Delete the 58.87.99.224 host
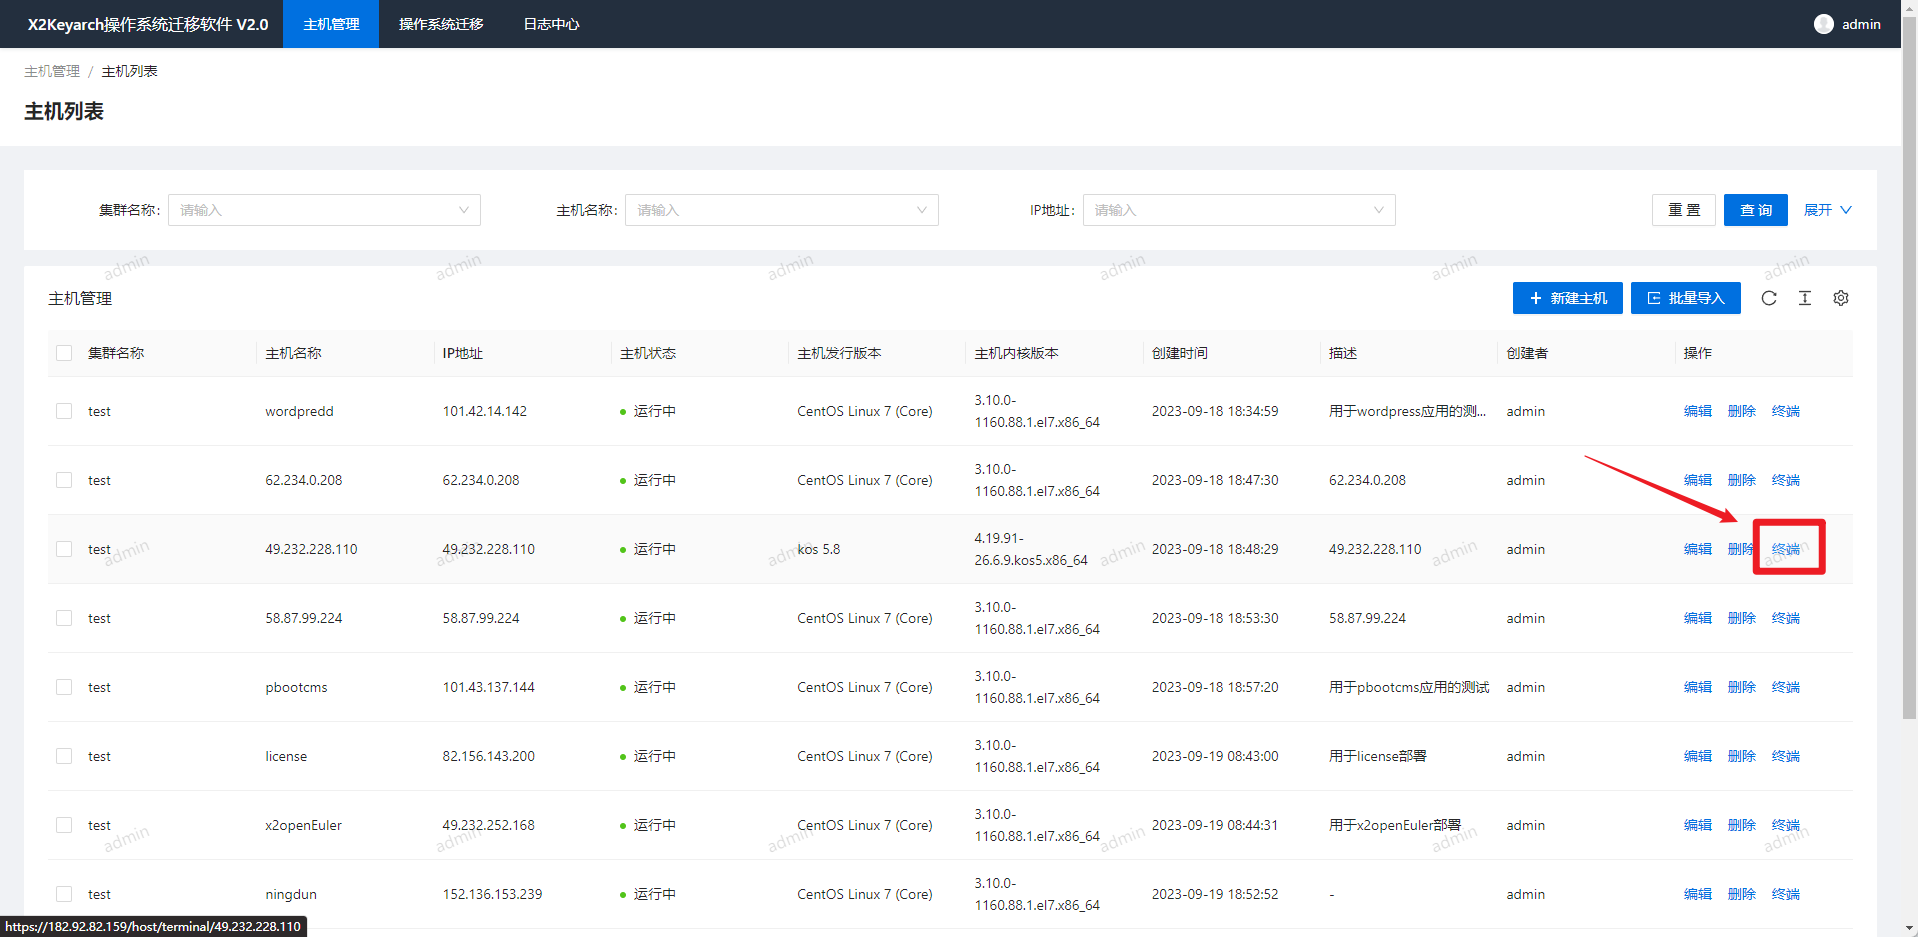 1741,618
